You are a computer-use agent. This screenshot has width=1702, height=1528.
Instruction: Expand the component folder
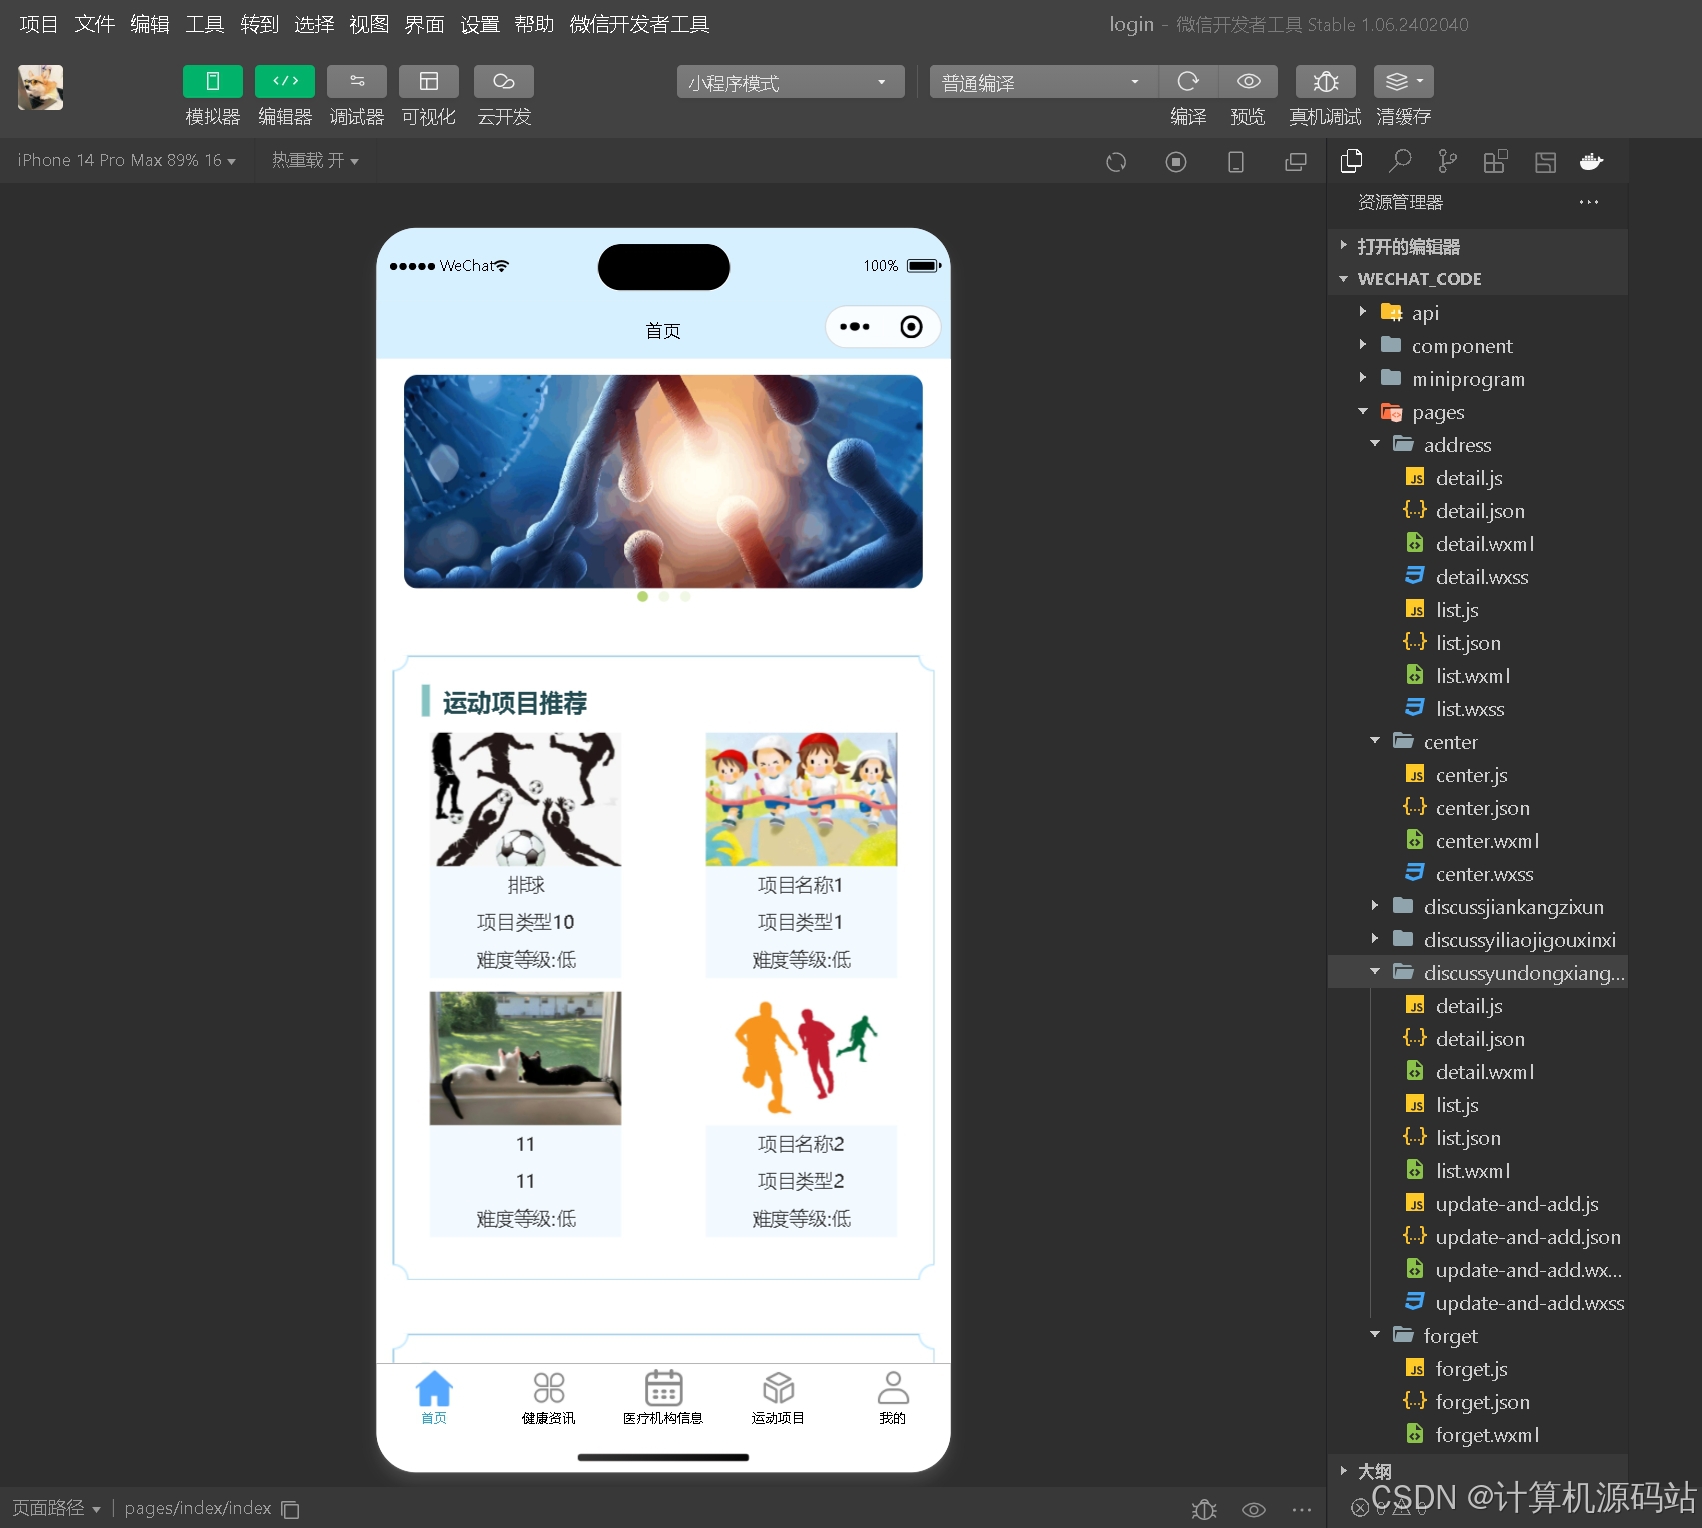(1478, 346)
